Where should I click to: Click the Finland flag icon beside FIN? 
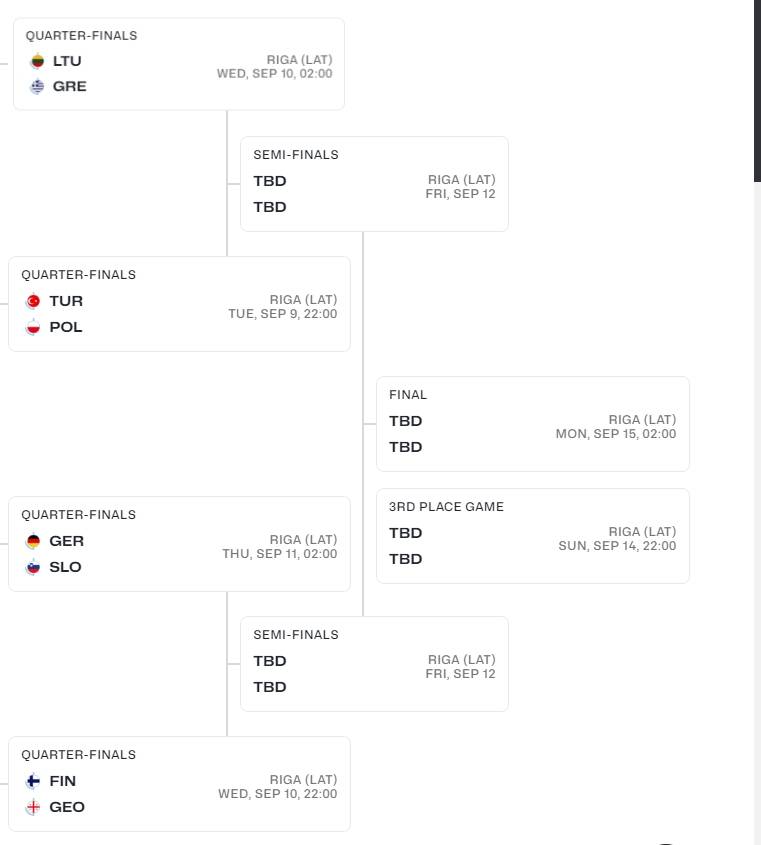tap(33, 781)
